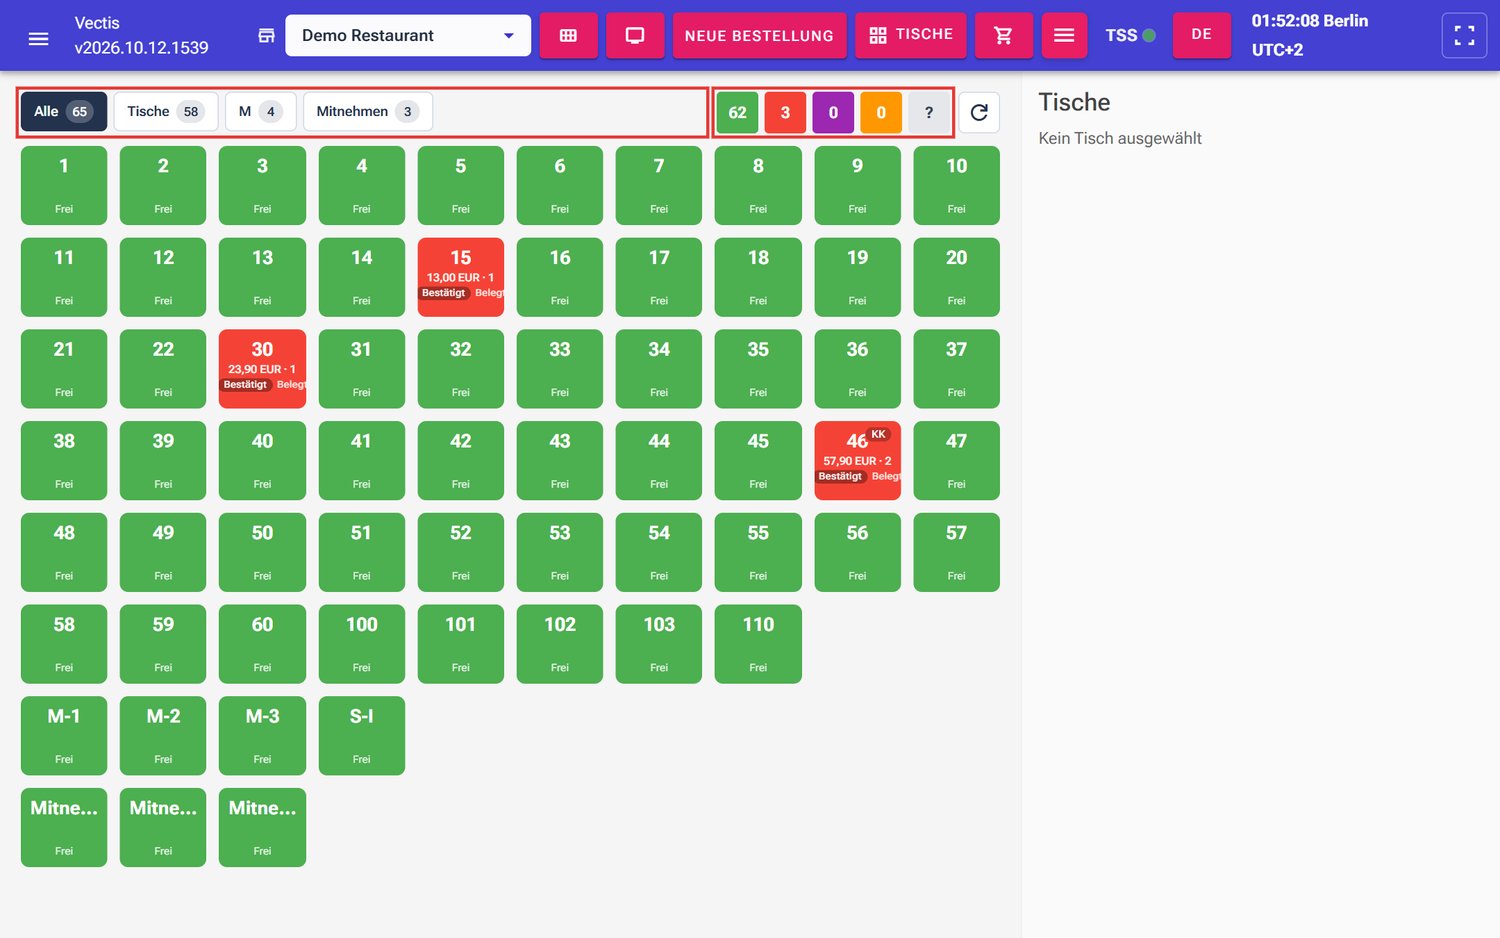
Task: Open the monitor display icon button
Action: click(x=635, y=36)
